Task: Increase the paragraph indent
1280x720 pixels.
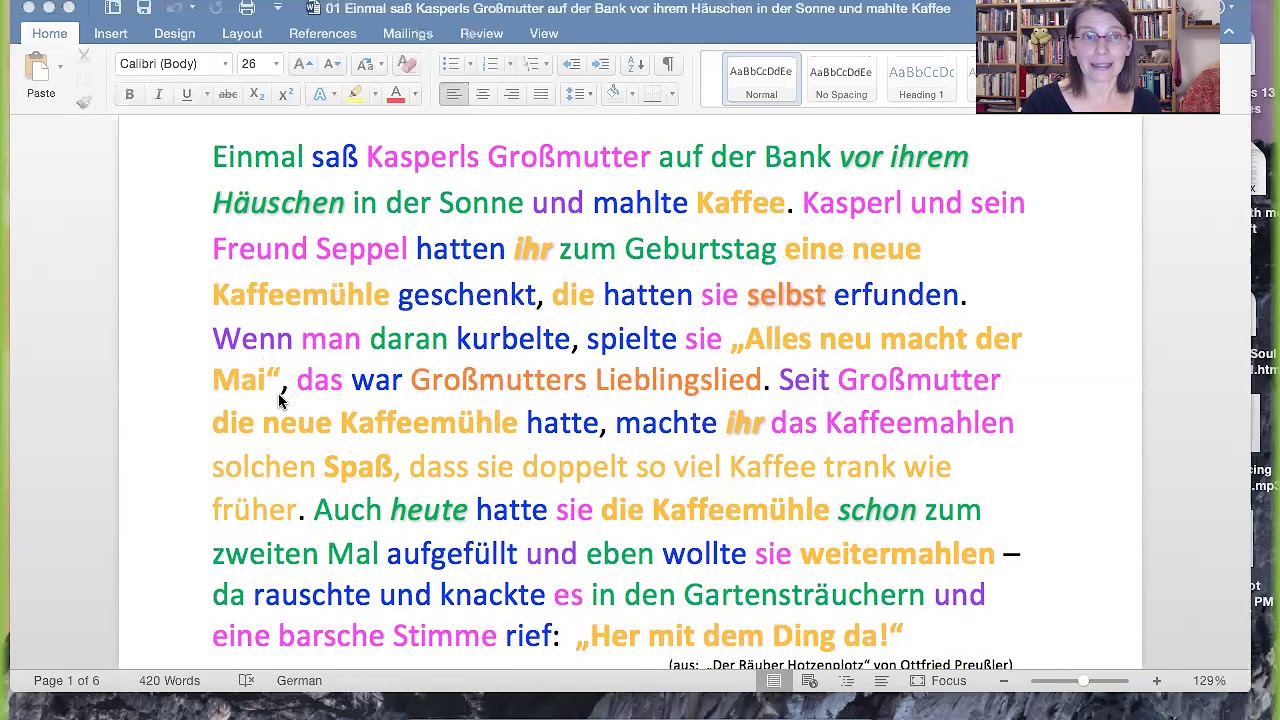Action: click(600, 64)
